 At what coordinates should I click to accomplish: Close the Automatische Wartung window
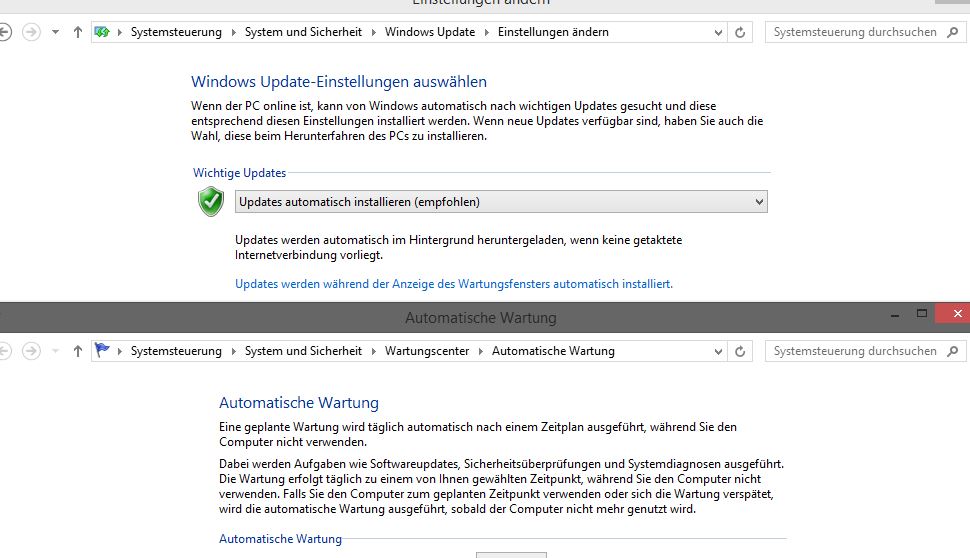[953, 313]
